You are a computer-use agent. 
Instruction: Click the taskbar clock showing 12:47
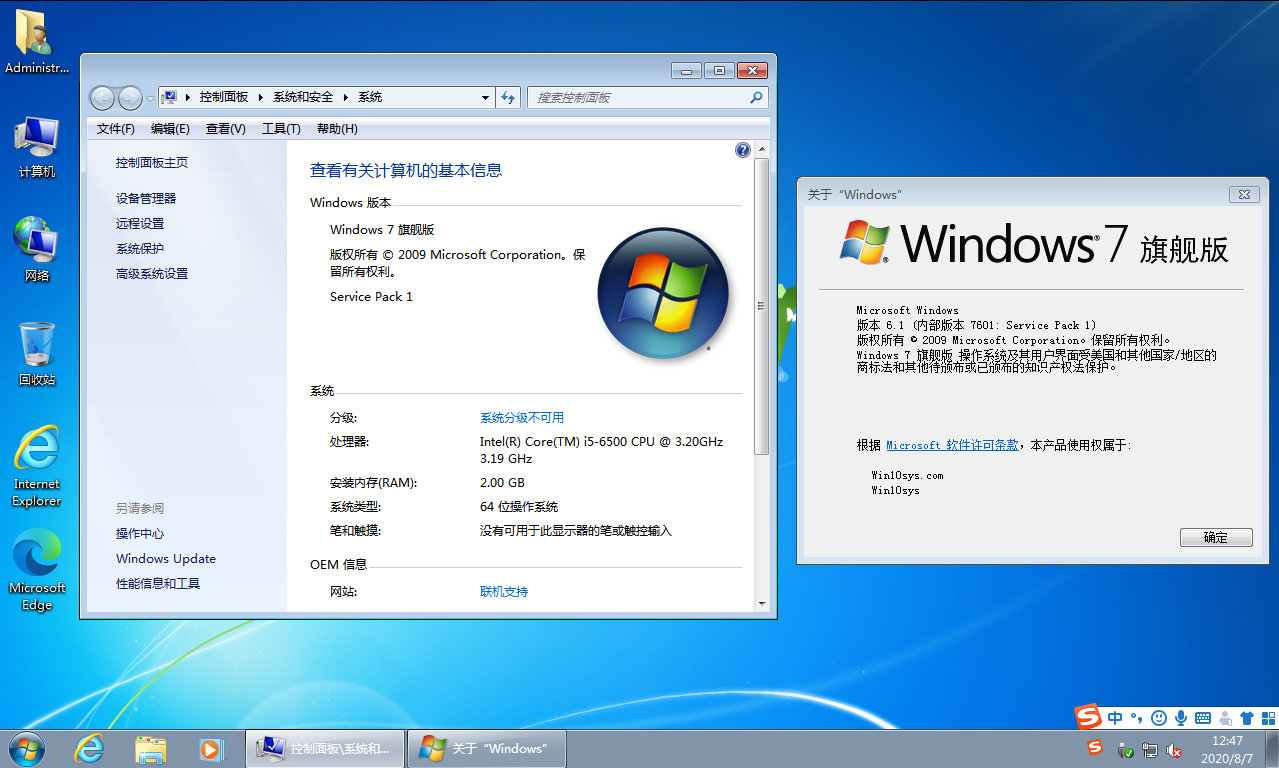[1227, 749]
